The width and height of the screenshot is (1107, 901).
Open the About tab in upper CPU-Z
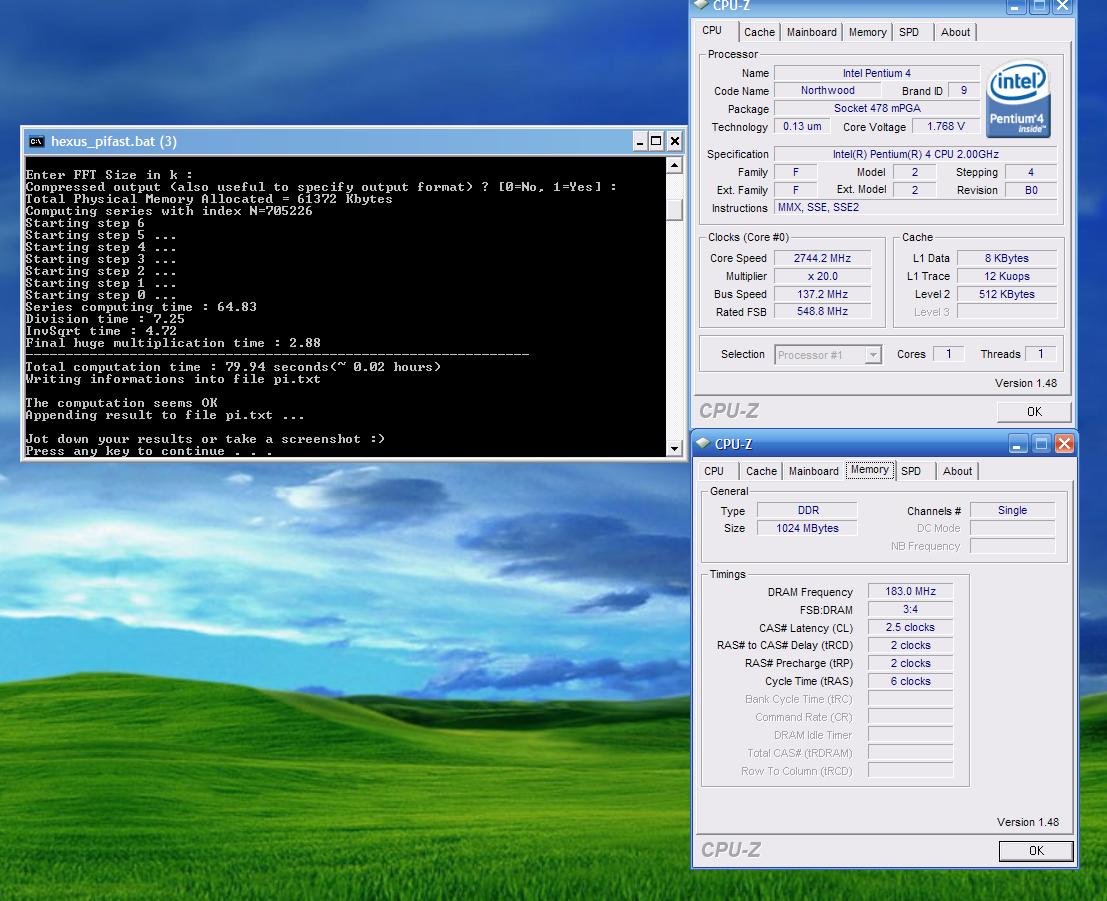click(x=955, y=32)
